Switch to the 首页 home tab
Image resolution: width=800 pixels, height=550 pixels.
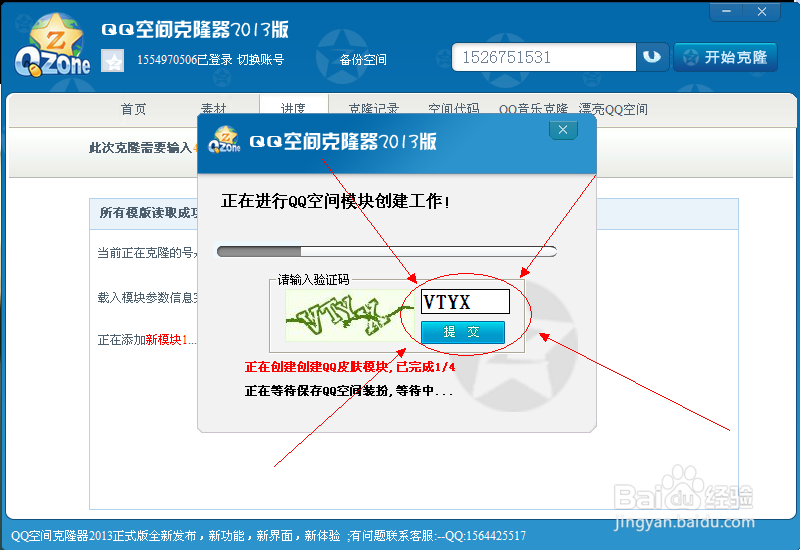(133, 109)
